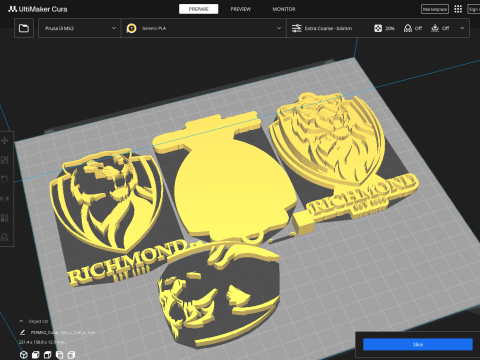480x360 pixels.
Task: Collapse the Object list chevron
Action: point(21,321)
